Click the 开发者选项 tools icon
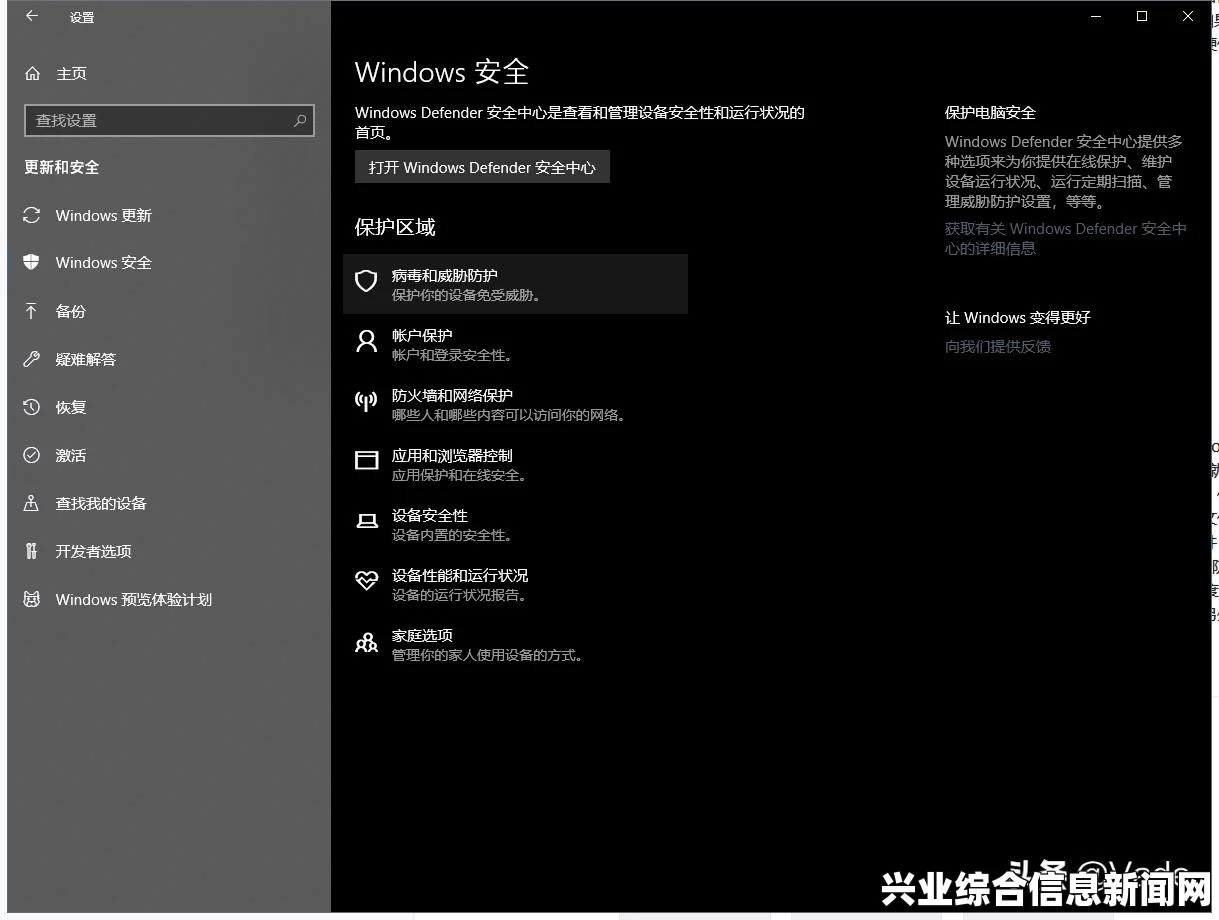This screenshot has width=1219, height=920. coord(32,551)
